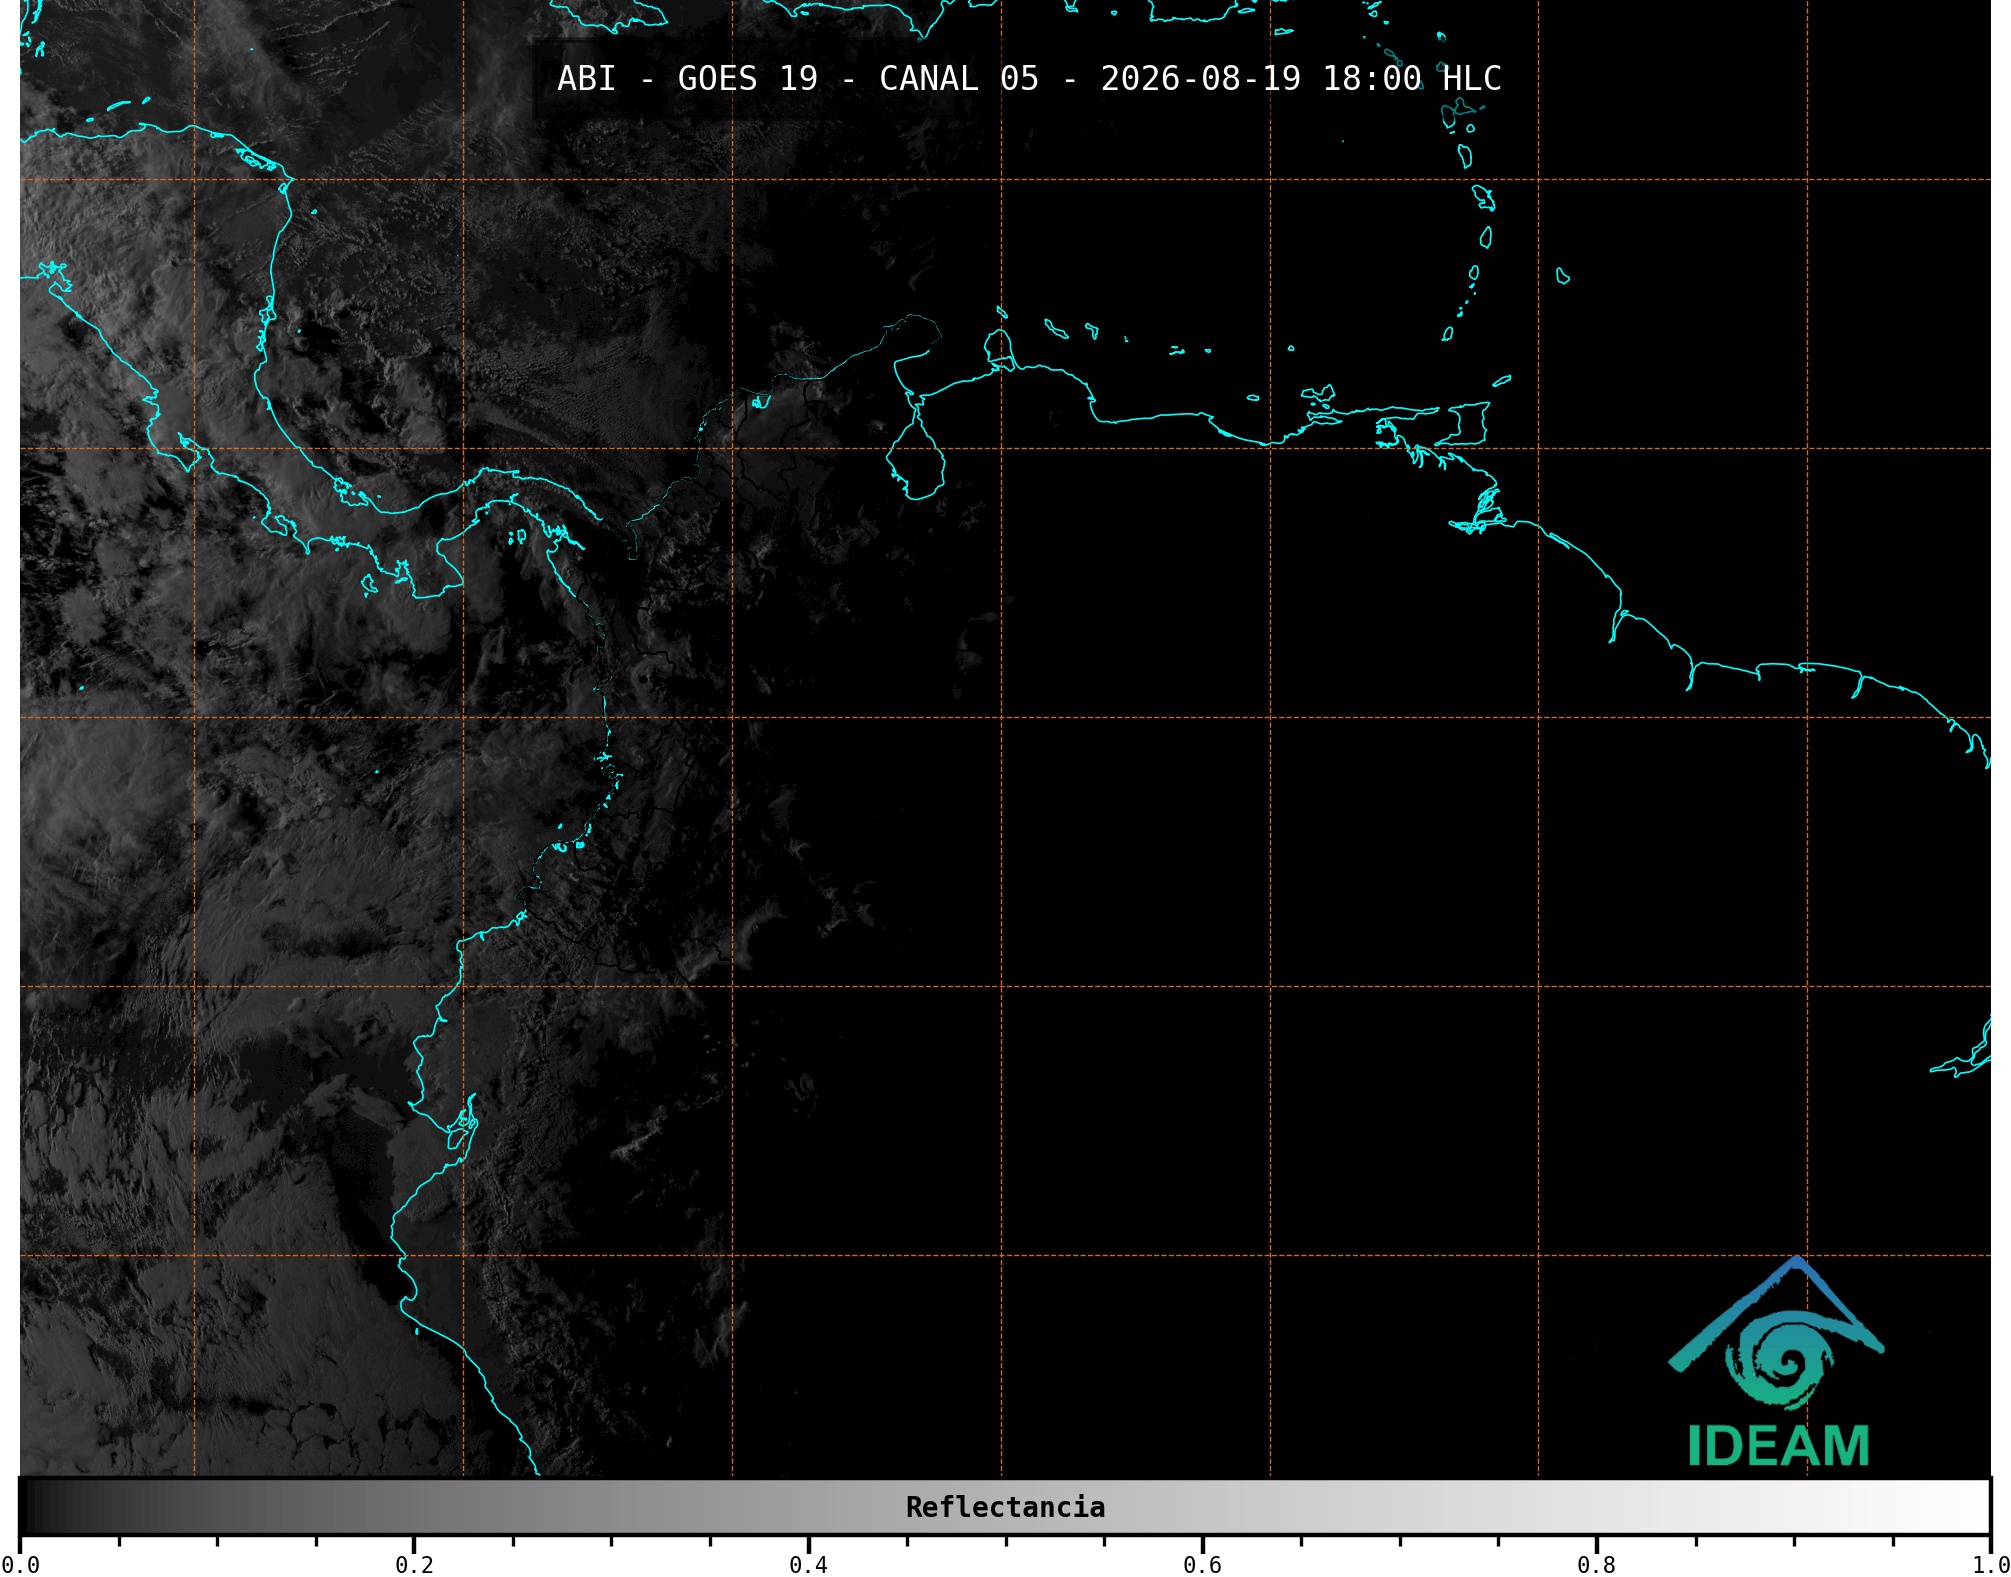Click the 0.4 tick label on colorbar
This screenshot has width=2011, height=1577.
pyautogui.click(x=808, y=1564)
